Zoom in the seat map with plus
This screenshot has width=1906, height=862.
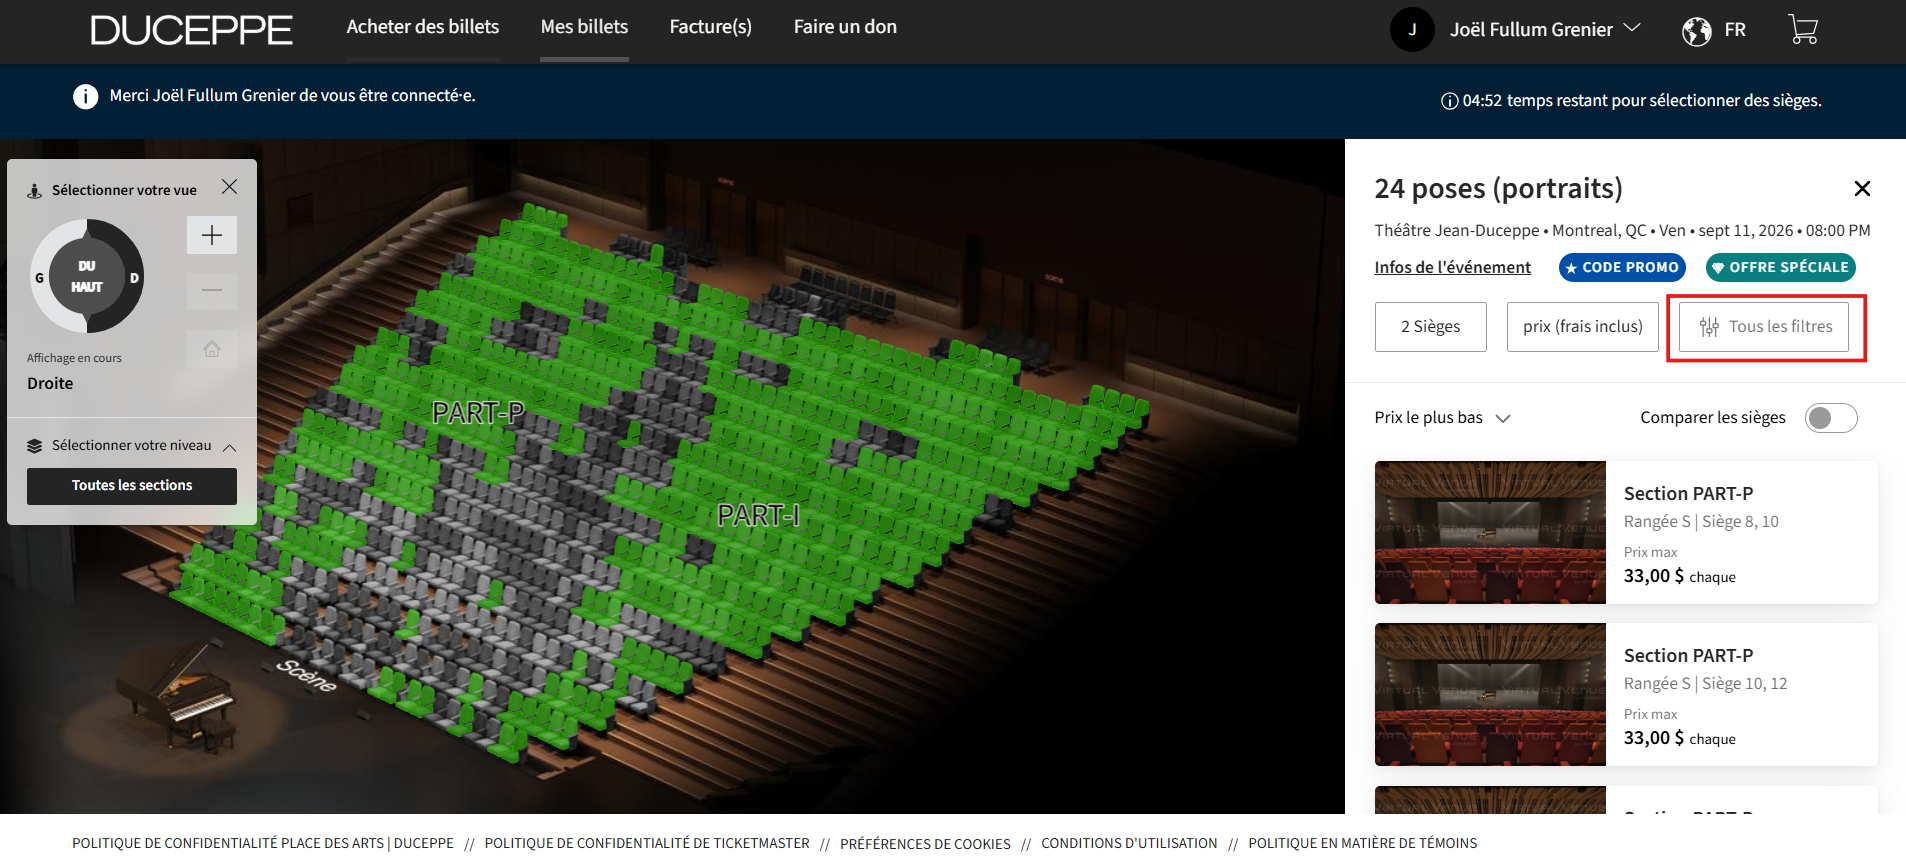[212, 235]
